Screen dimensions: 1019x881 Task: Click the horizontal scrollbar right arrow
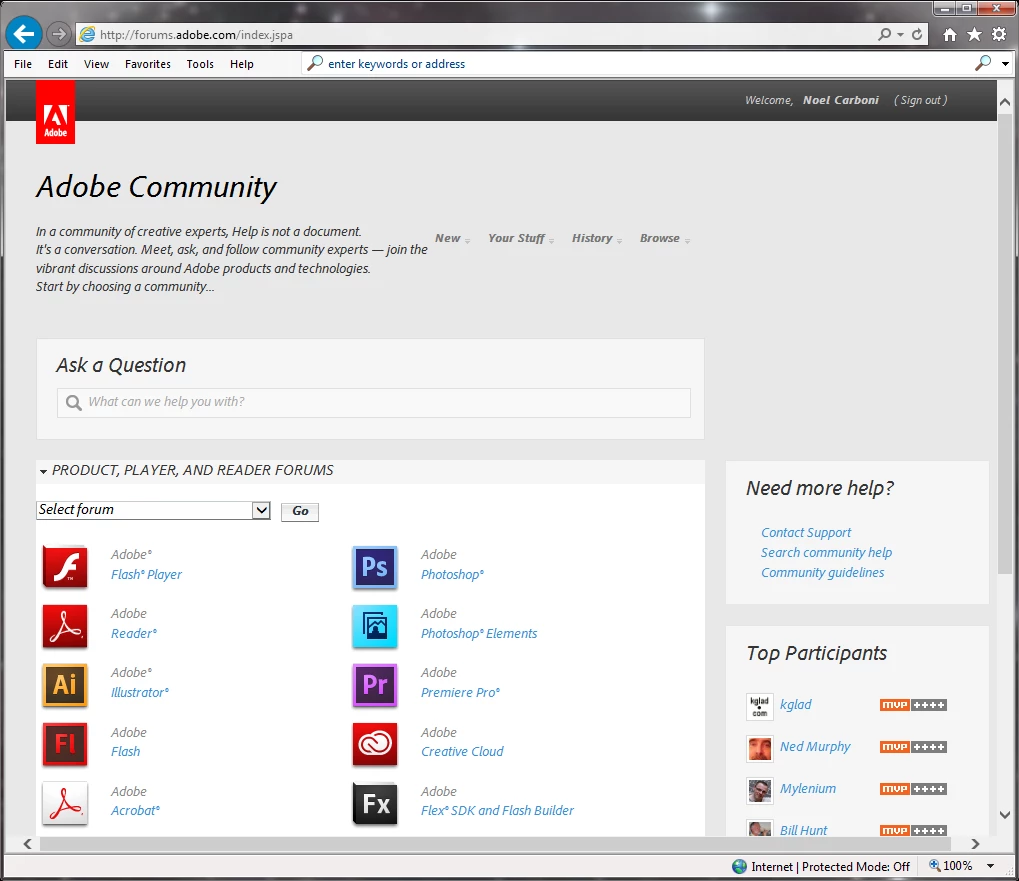tap(975, 844)
